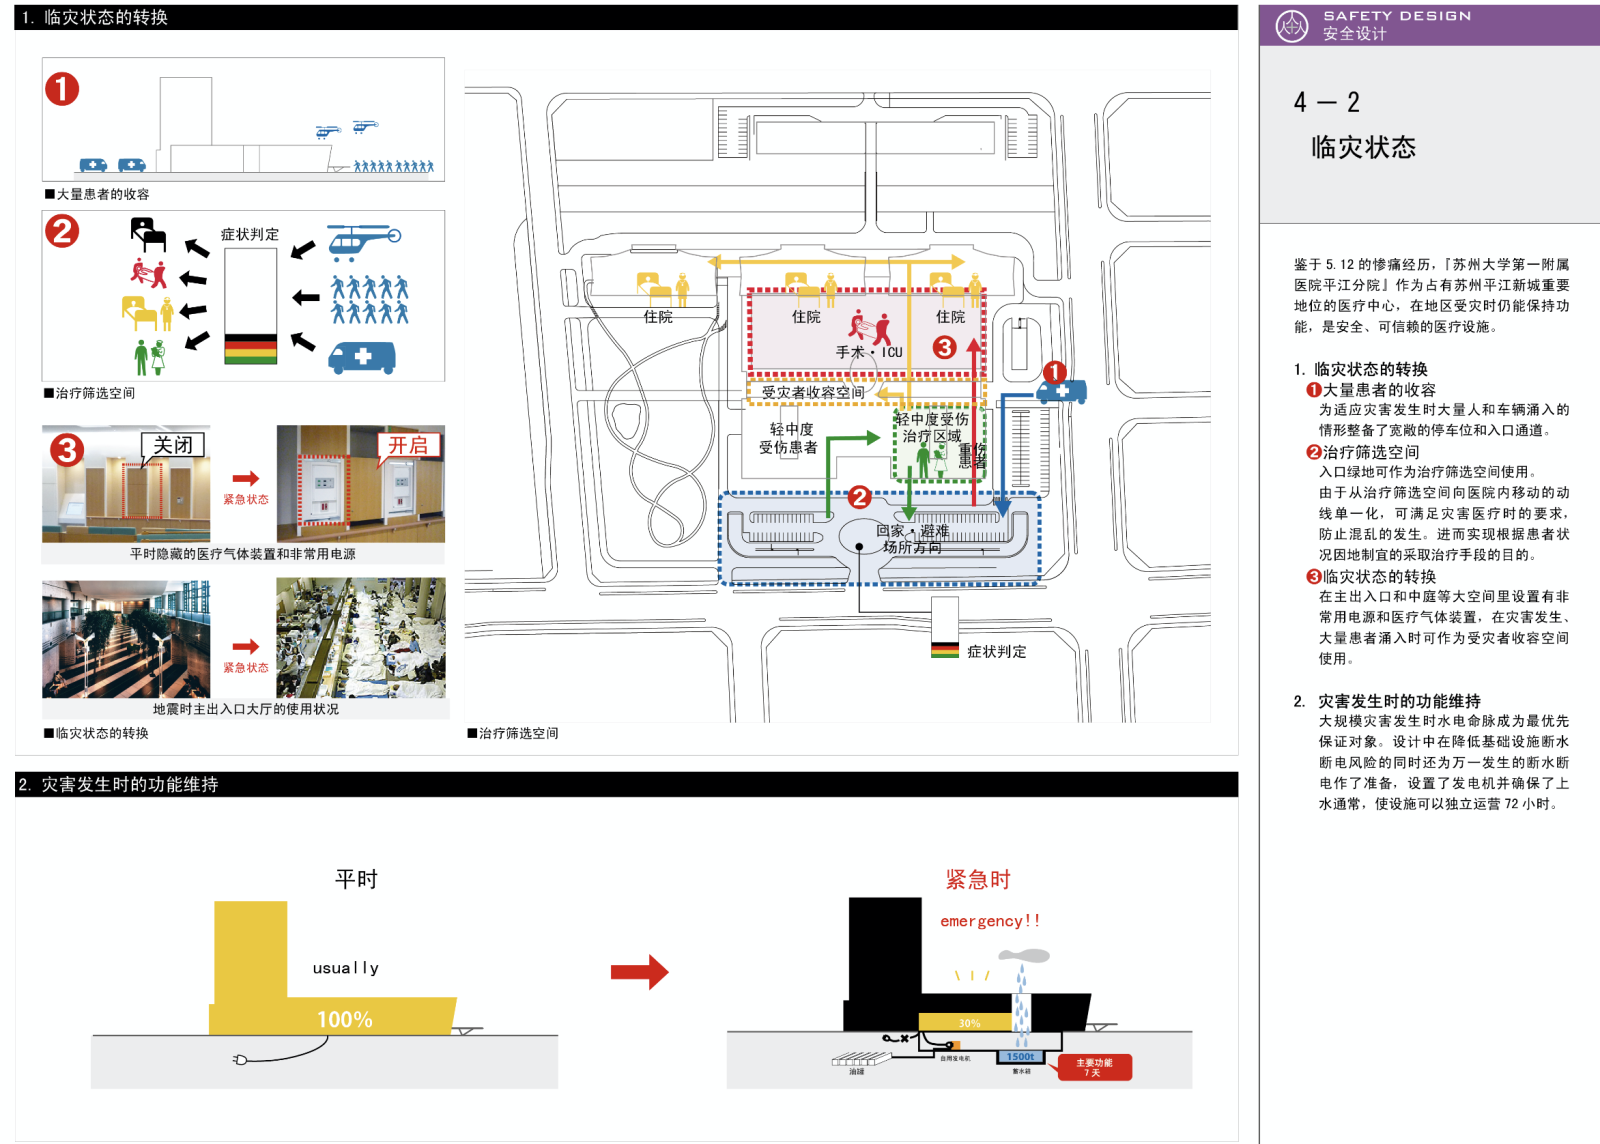Viewport: 1600px width, 1144px height.
Task: Select the red number 3 badge on 关闭 photo
Action: click(x=67, y=450)
